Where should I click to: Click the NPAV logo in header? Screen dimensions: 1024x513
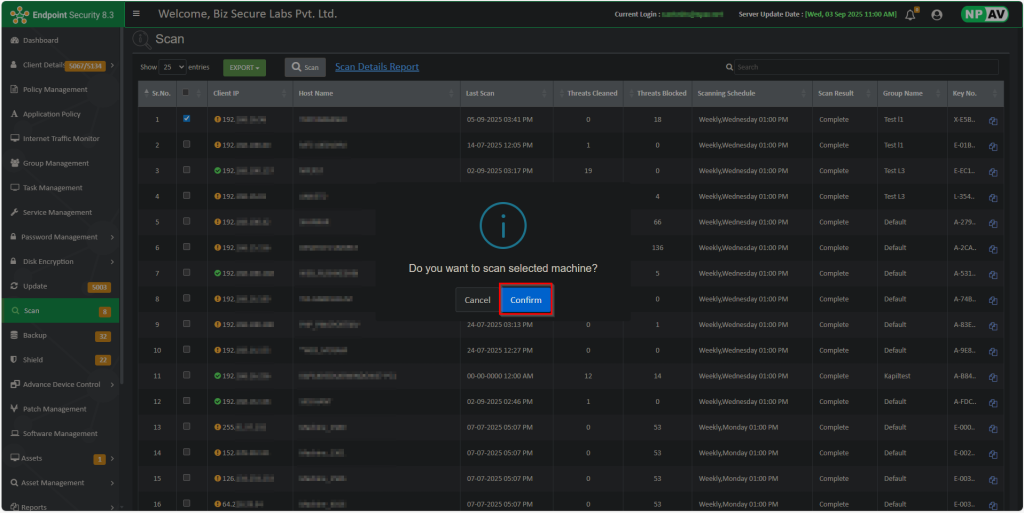984,15
